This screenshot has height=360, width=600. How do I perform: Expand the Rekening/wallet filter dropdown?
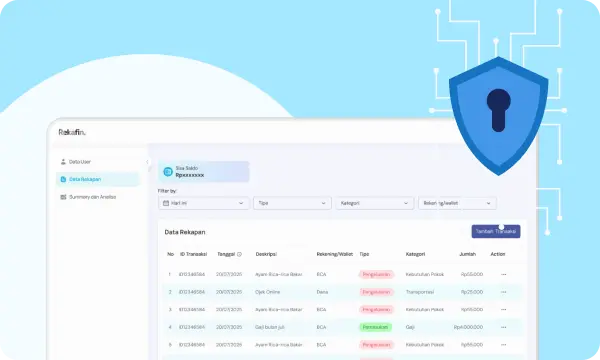point(457,203)
